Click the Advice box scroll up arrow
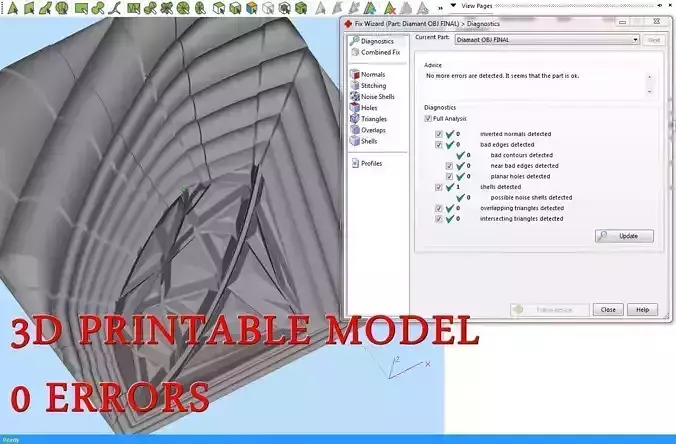 (649, 77)
